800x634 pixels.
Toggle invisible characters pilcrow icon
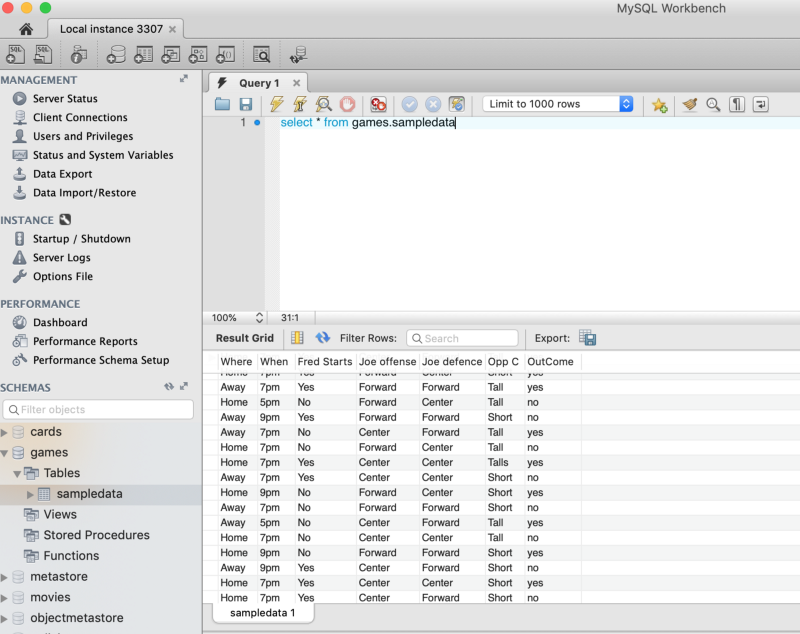click(x=737, y=104)
